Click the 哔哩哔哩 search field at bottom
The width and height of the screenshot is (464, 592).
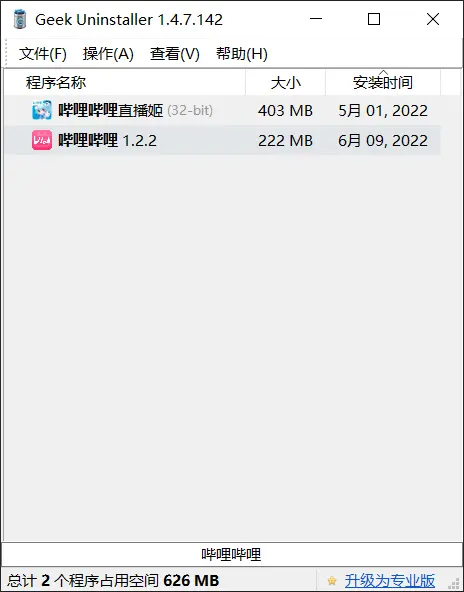(x=231, y=554)
